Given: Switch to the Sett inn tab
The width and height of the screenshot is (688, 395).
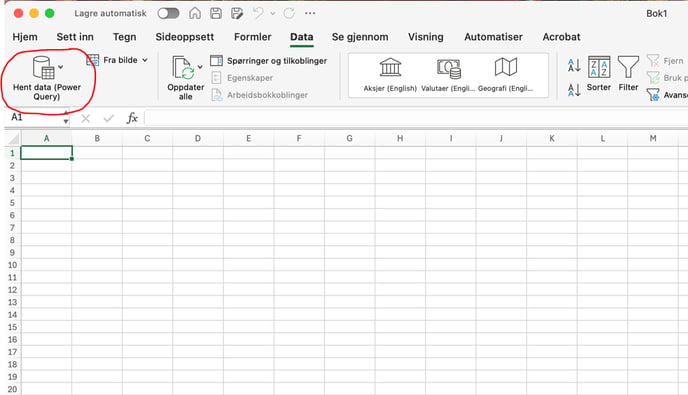Looking at the screenshot, I should pos(75,37).
